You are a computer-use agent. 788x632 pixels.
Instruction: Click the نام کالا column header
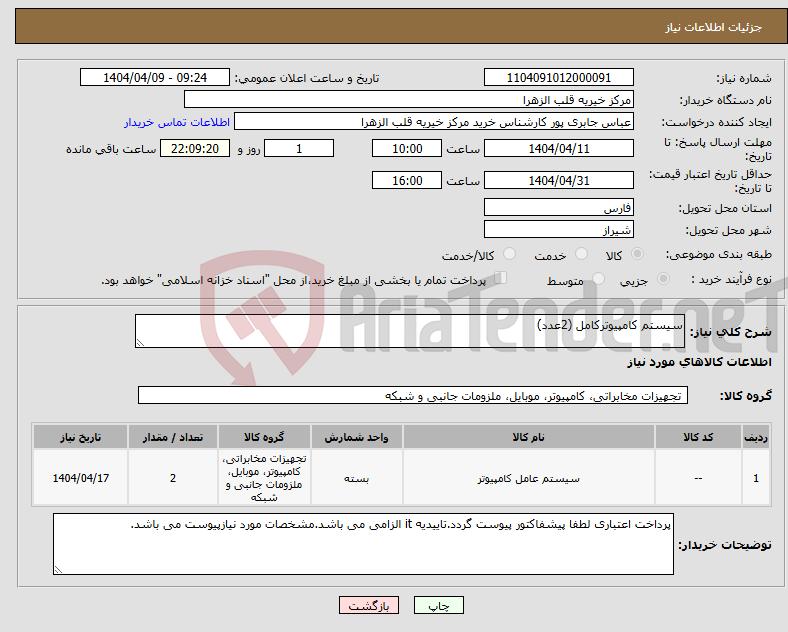(528, 437)
